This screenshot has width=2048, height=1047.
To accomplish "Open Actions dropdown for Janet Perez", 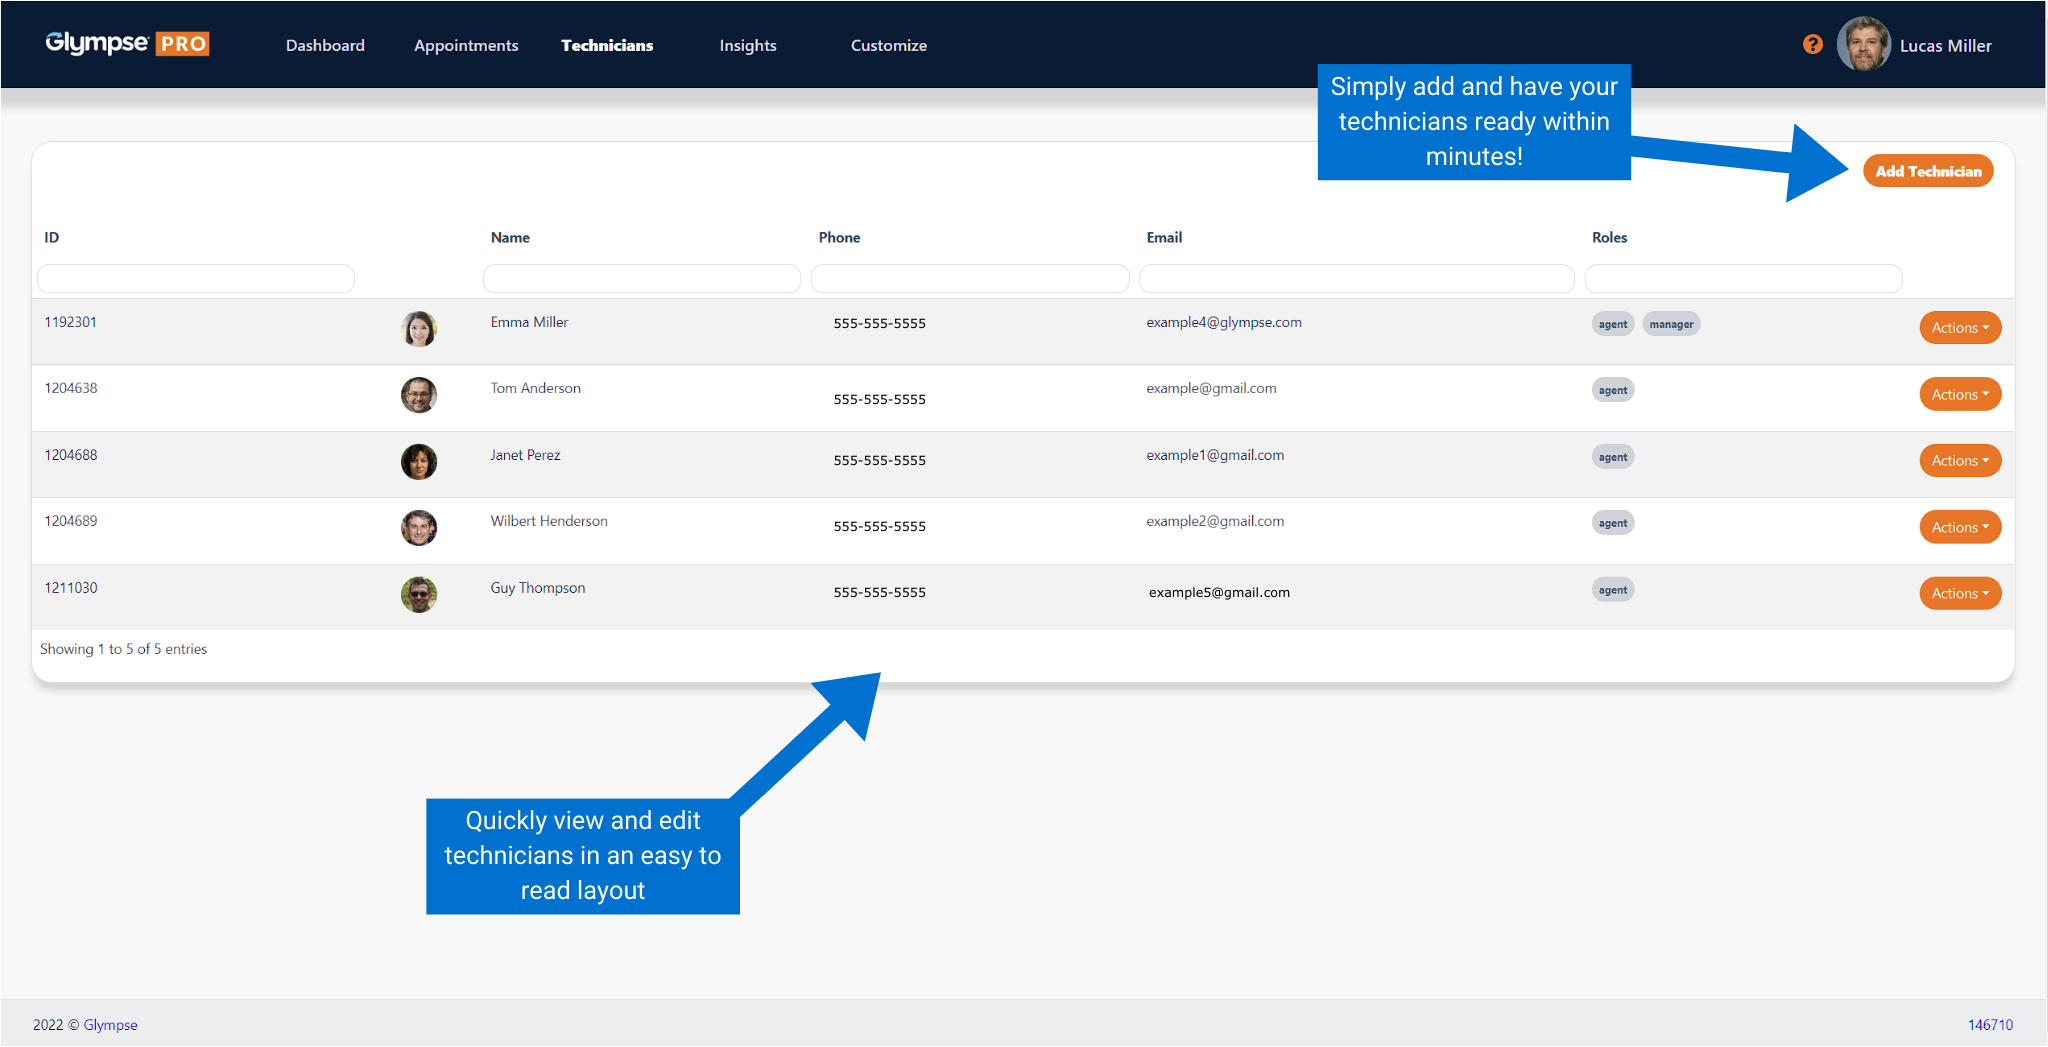I will click(x=1959, y=460).
